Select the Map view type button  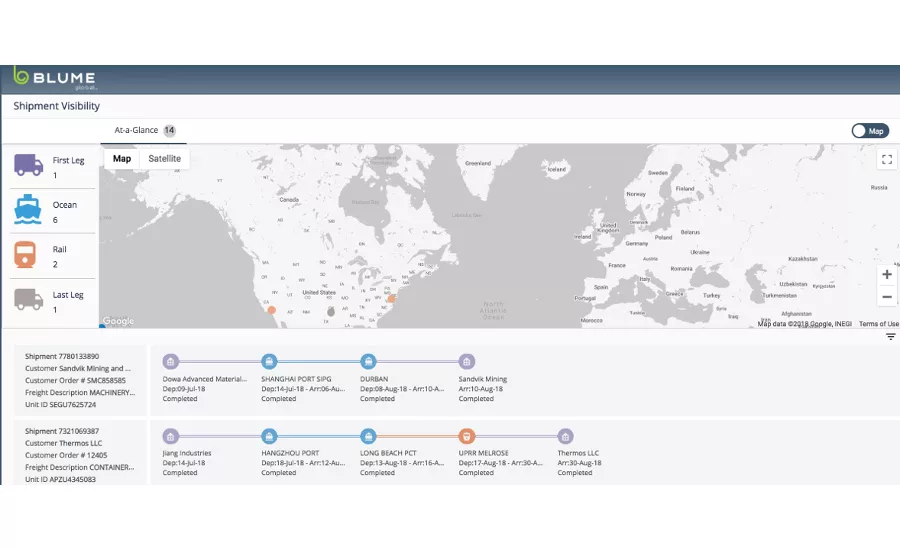pyautogui.click(x=122, y=158)
